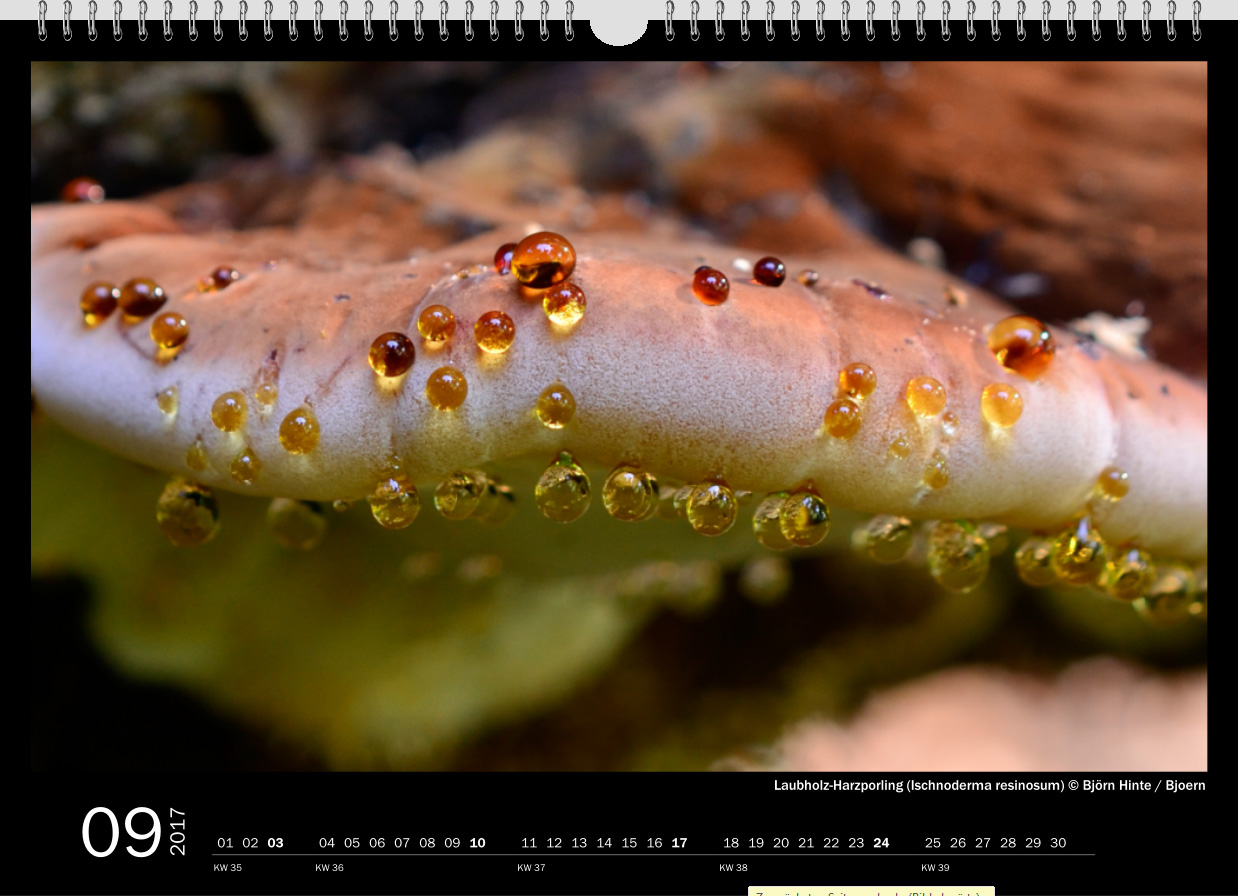Click day 13 in the date row
1238x896 pixels.
[x=579, y=843]
